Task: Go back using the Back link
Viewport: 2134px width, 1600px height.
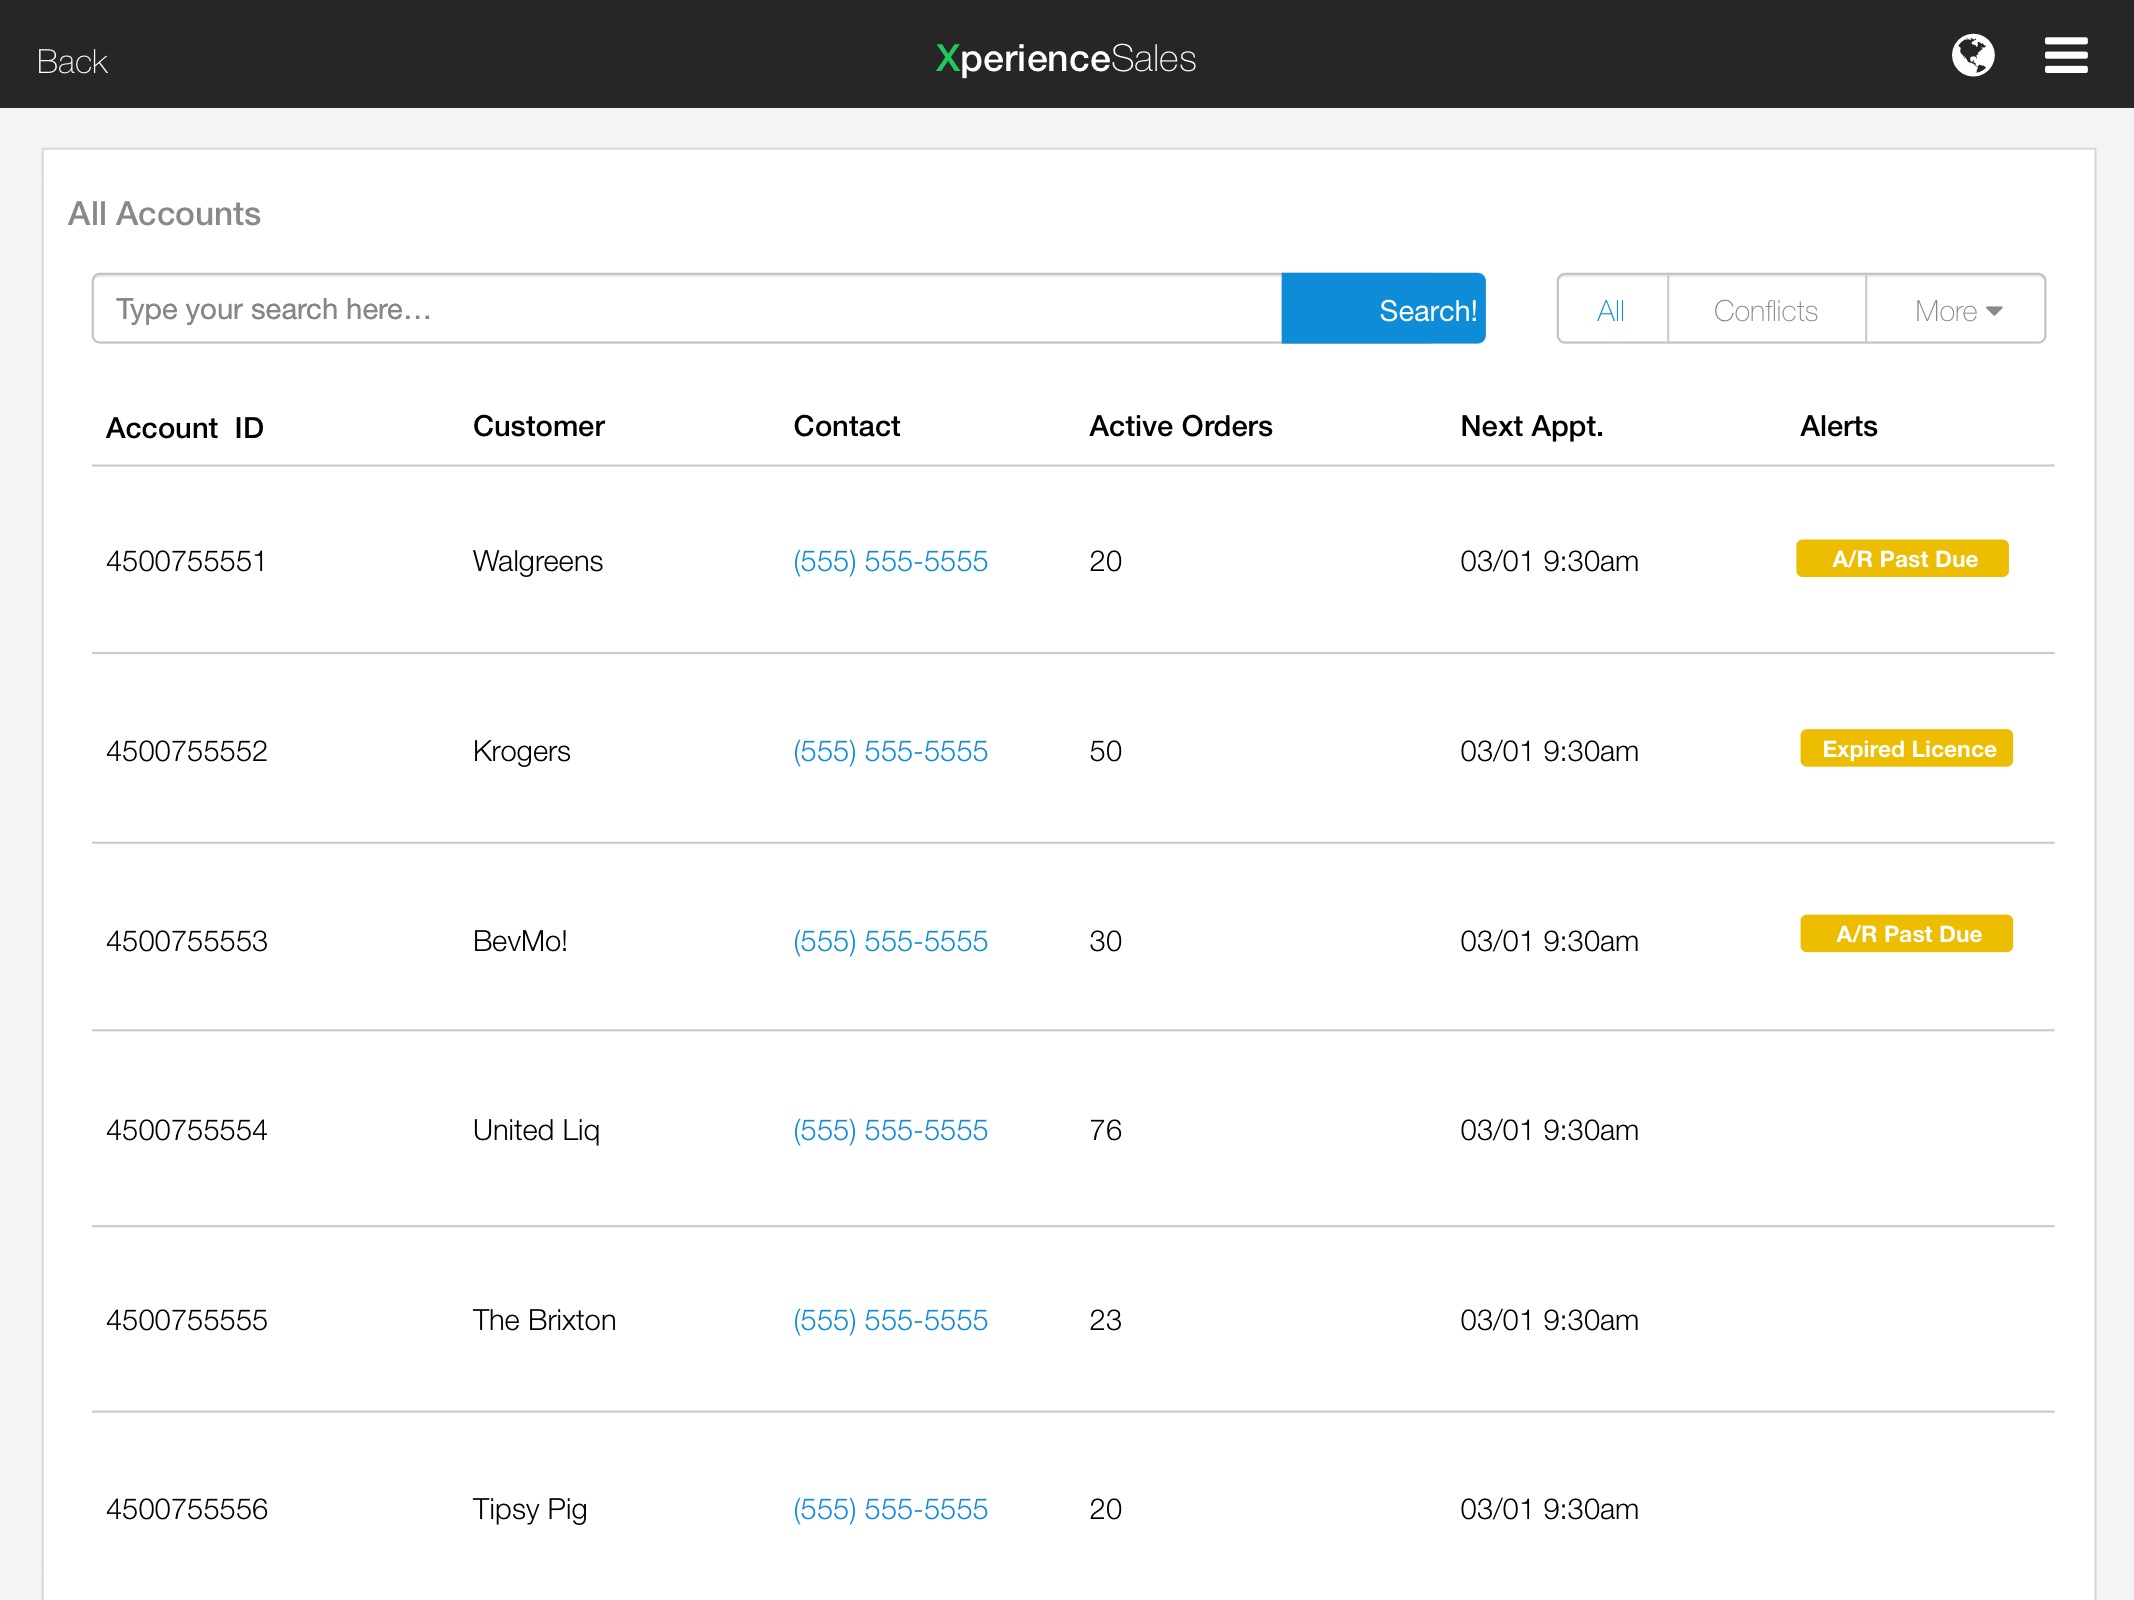Action: pyautogui.click(x=72, y=62)
